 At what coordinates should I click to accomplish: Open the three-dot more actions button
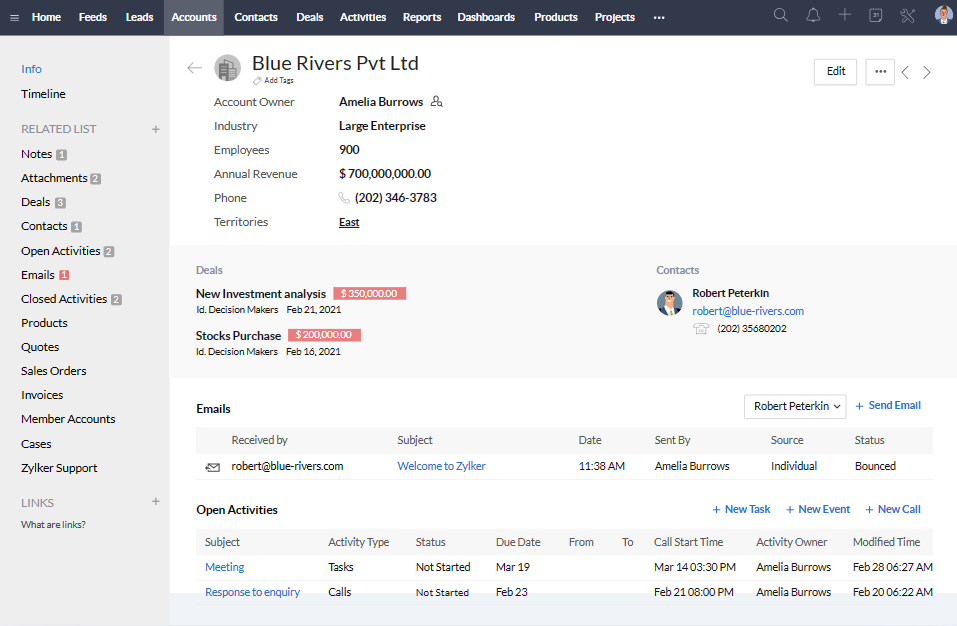click(x=880, y=72)
